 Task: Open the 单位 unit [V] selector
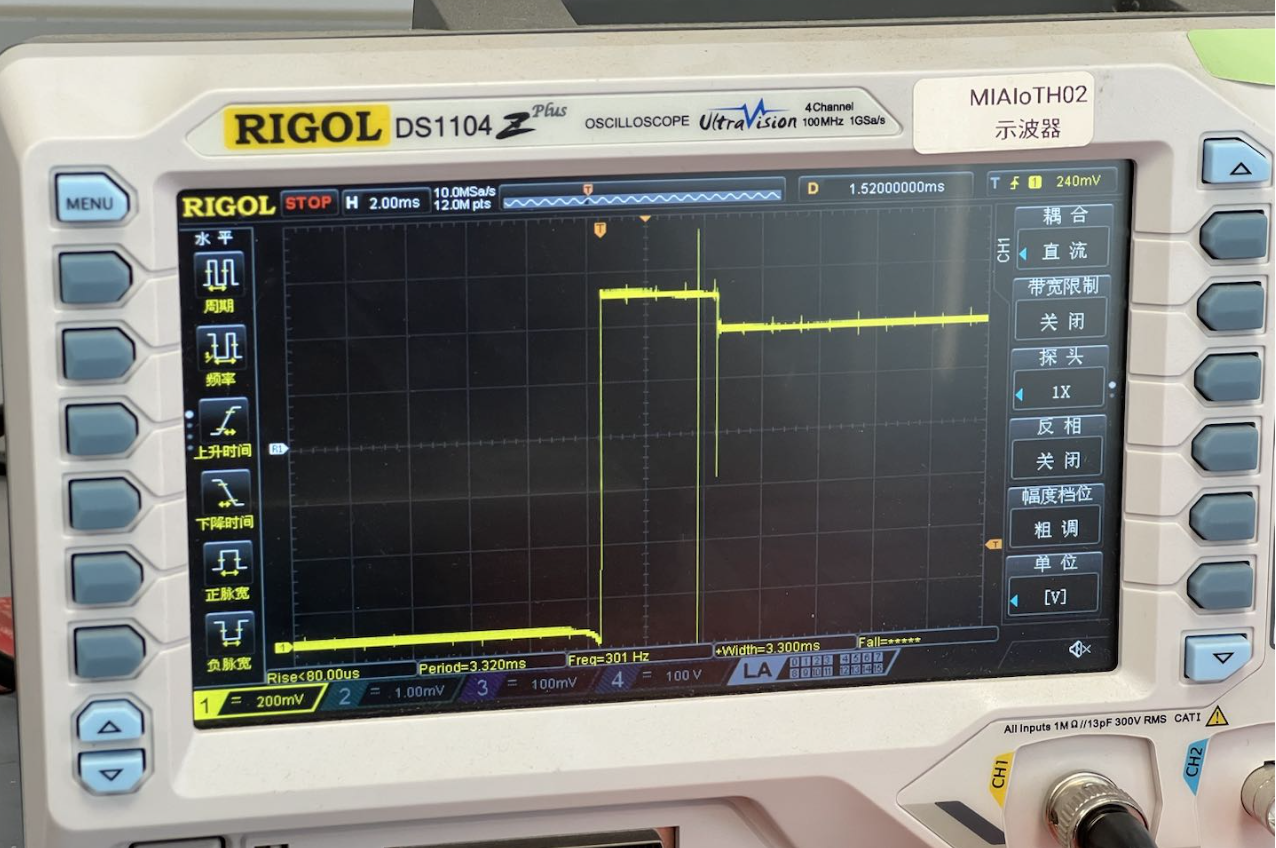[x=1056, y=597]
